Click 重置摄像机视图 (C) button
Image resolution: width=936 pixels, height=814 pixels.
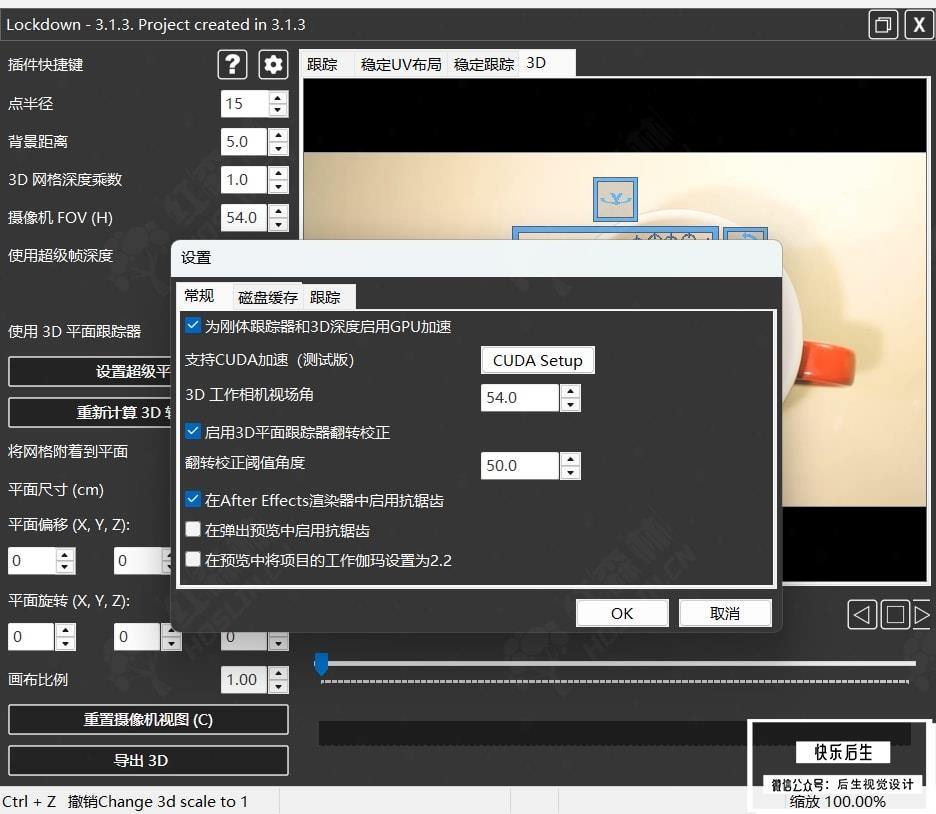[148, 720]
